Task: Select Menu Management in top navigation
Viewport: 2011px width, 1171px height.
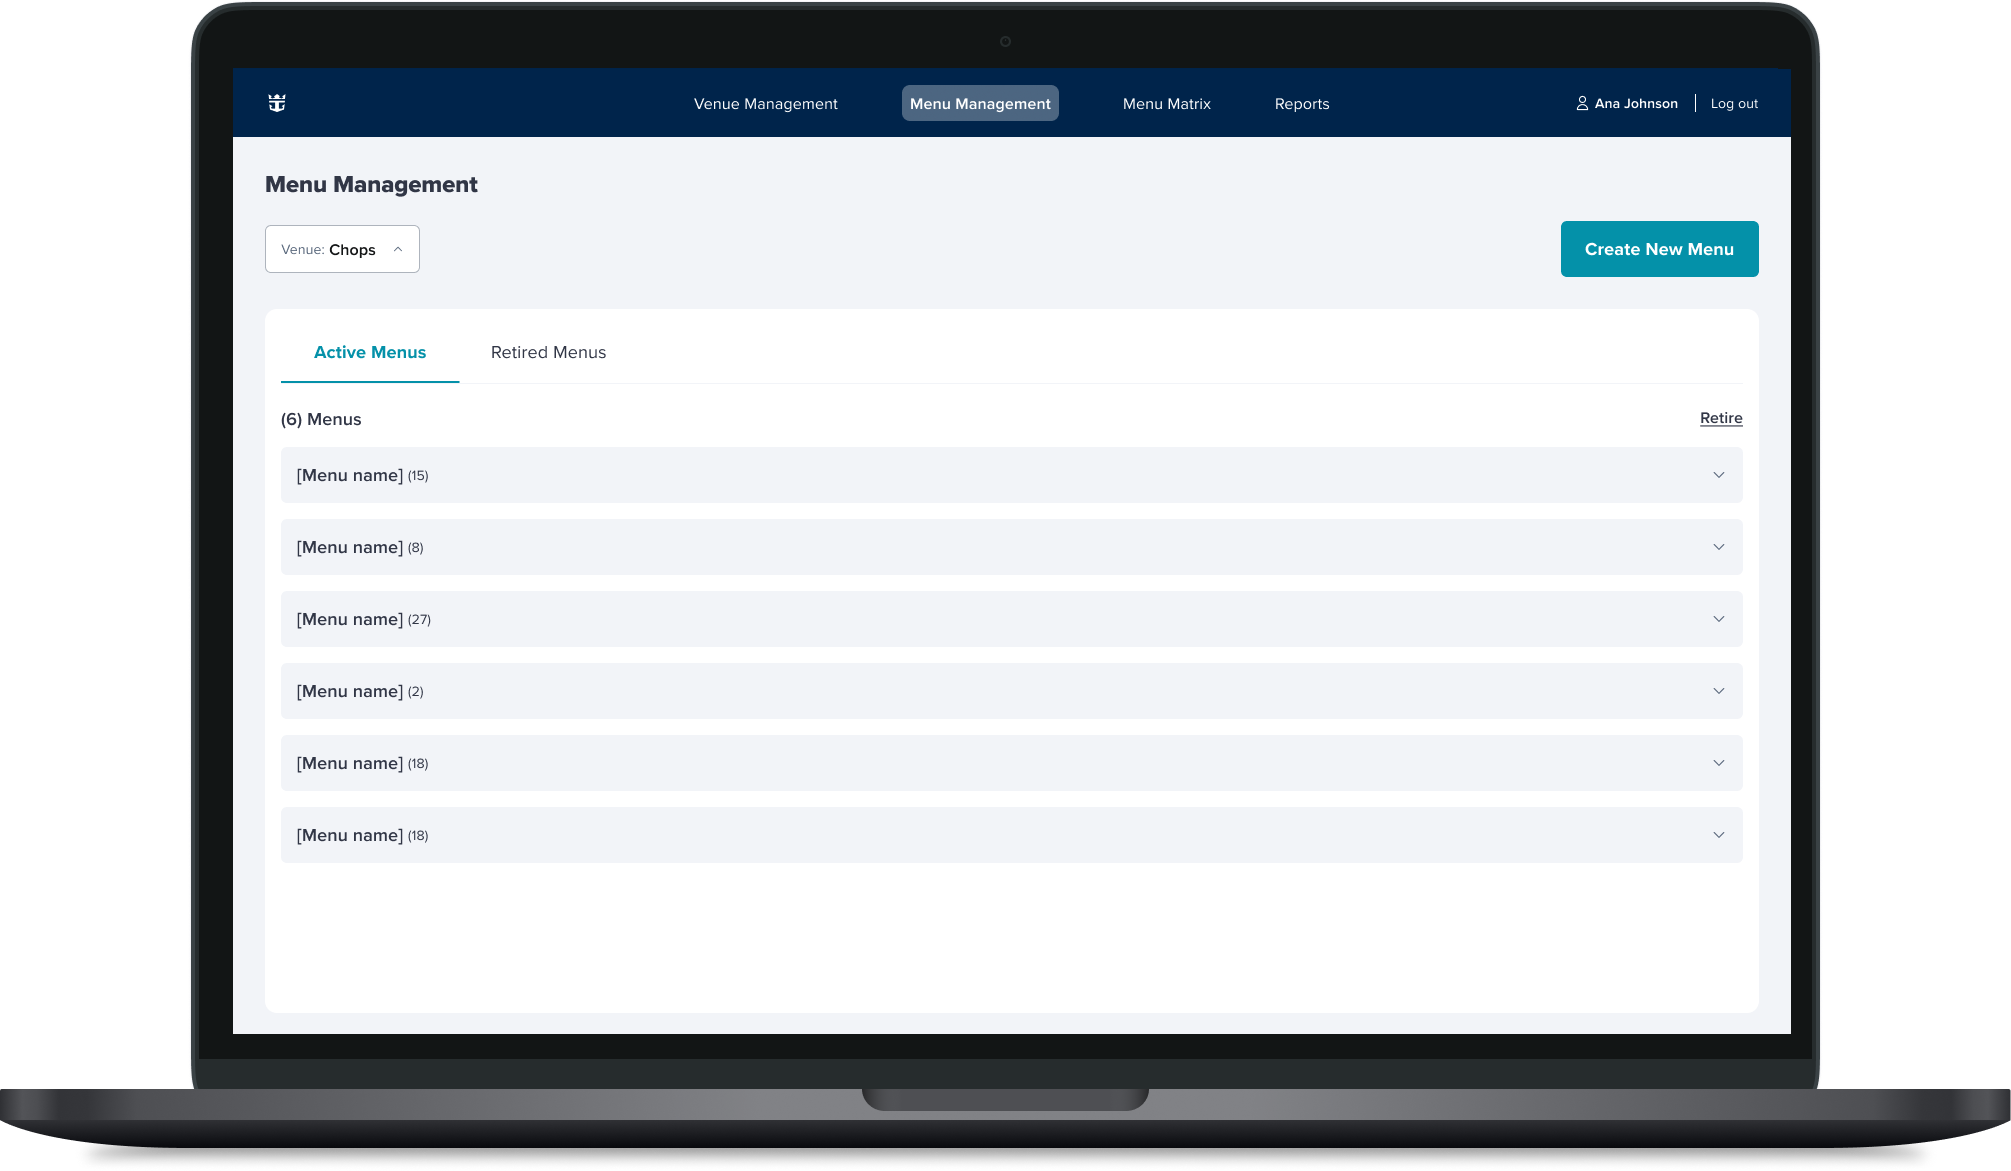Action: pyautogui.click(x=979, y=104)
